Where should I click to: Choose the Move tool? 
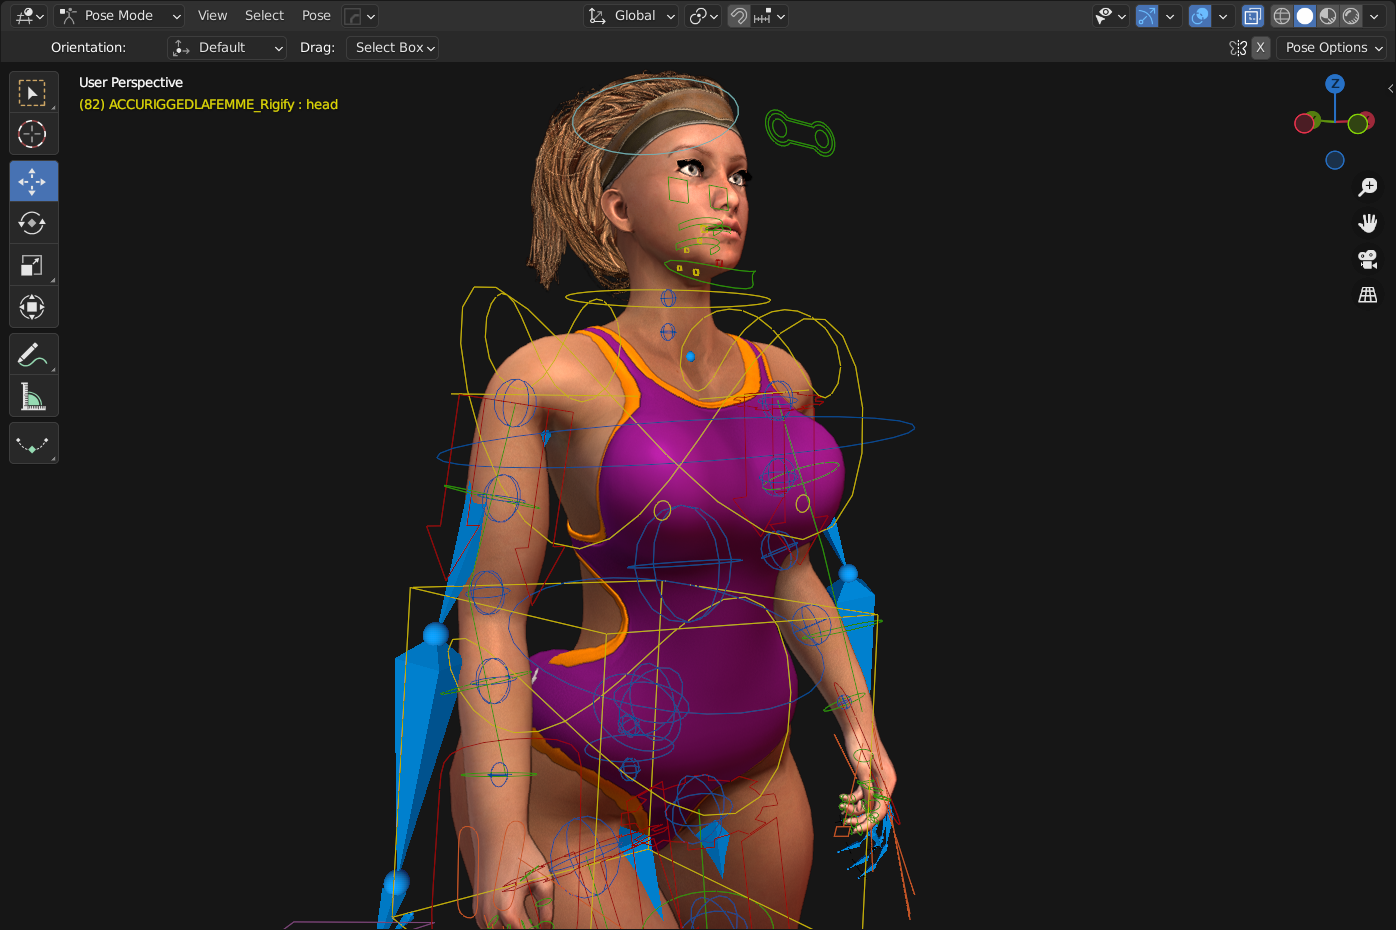(33, 181)
